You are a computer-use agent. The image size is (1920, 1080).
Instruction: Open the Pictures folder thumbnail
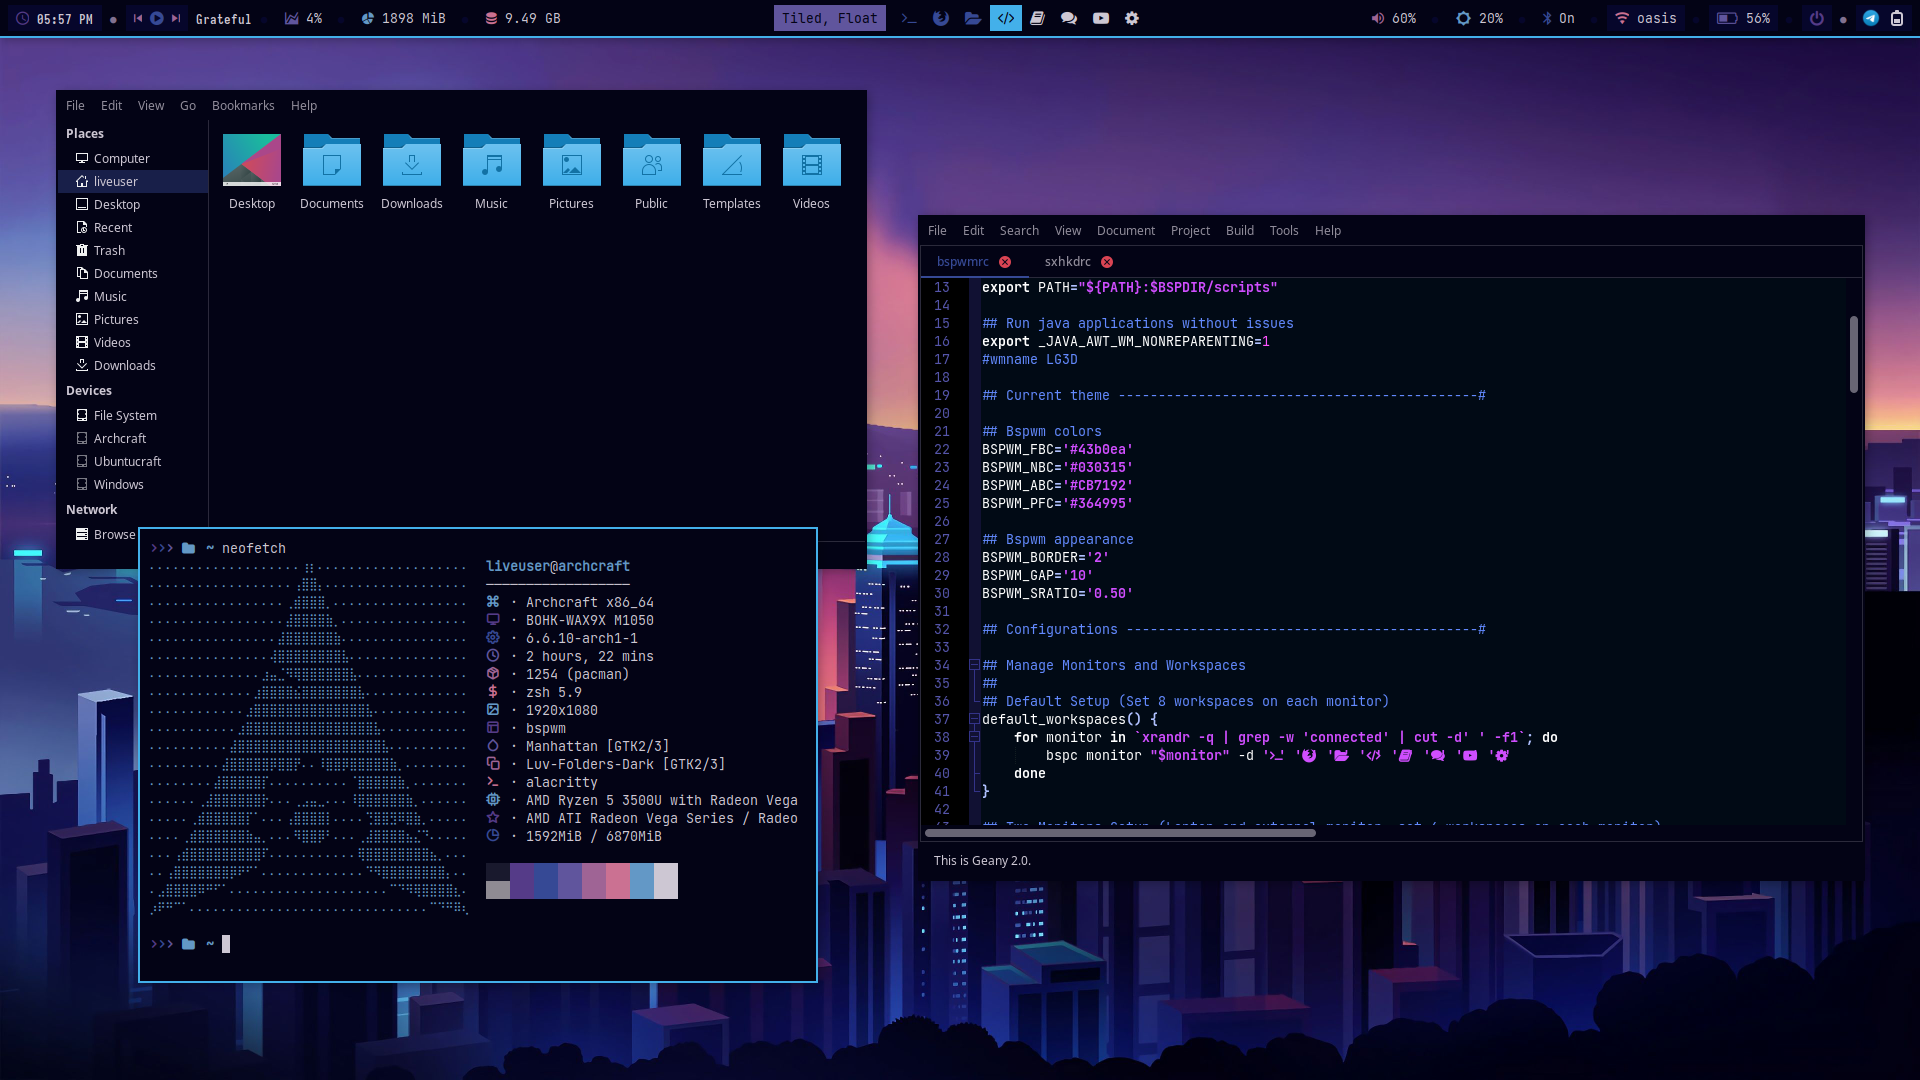pyautogui.click(x=571, y=172)
